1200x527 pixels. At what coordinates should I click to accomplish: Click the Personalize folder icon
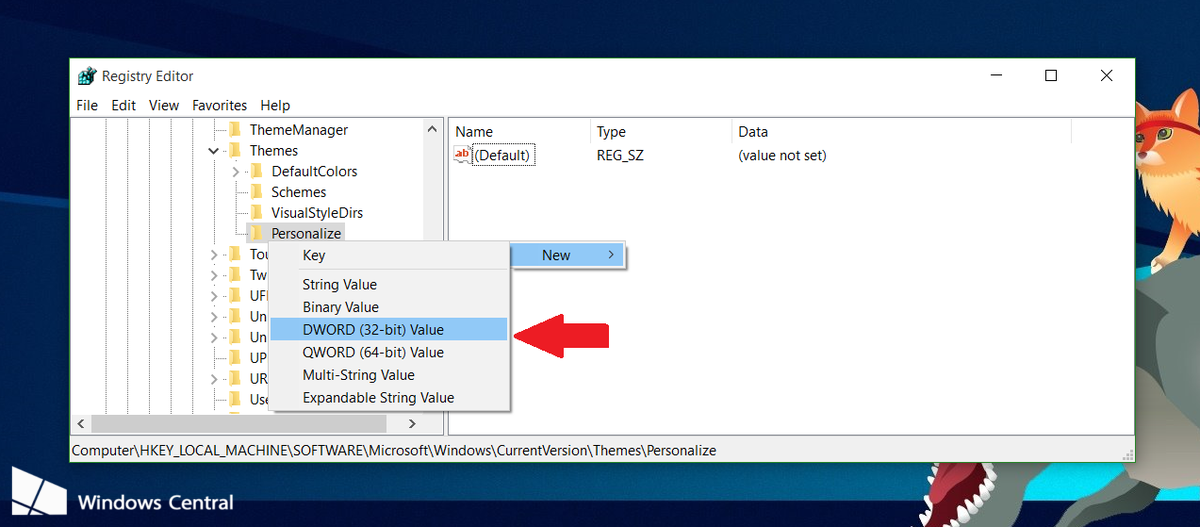click(x=257, y=233)
